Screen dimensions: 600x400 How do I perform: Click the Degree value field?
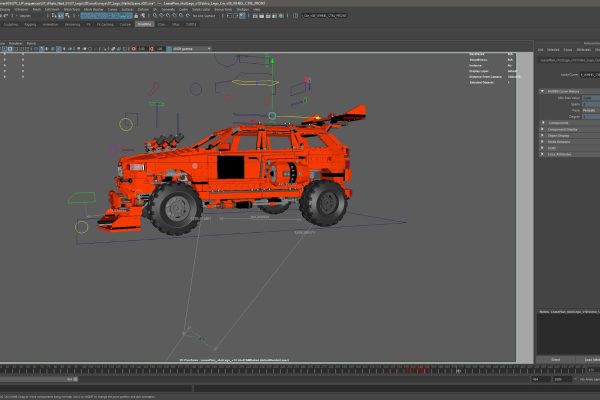[591, 116]
